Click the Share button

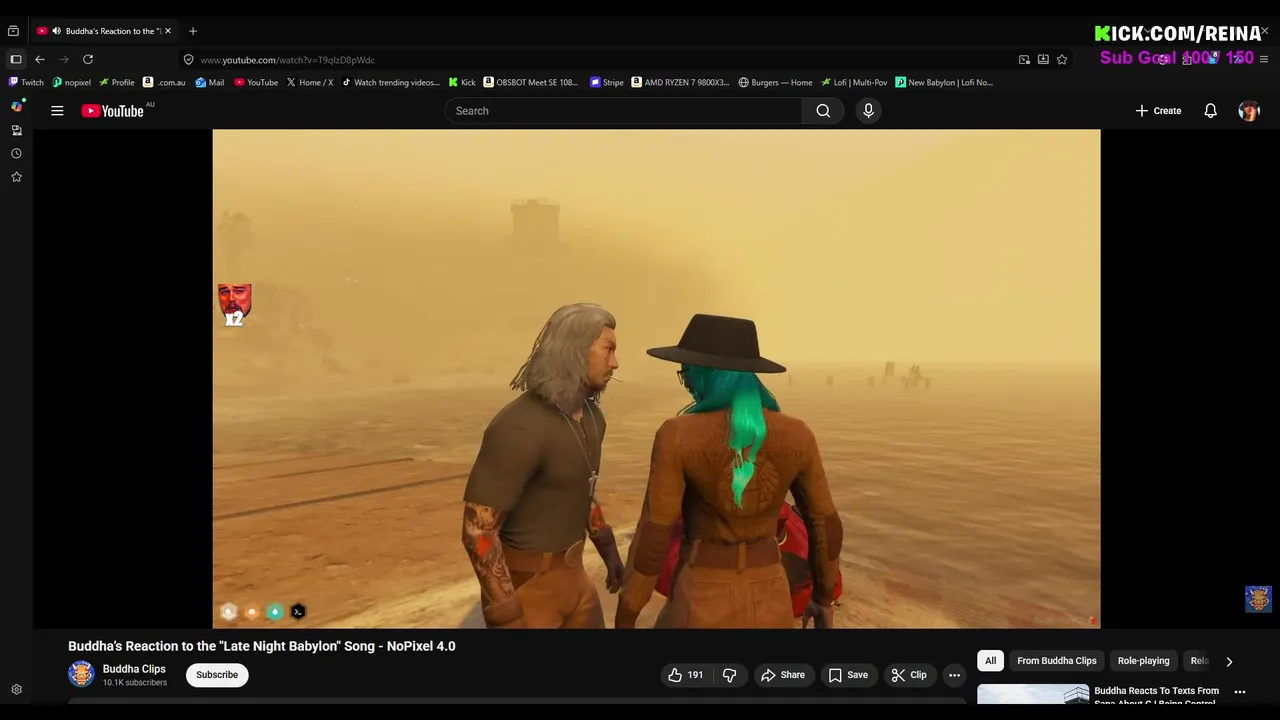tap(782, 675)
